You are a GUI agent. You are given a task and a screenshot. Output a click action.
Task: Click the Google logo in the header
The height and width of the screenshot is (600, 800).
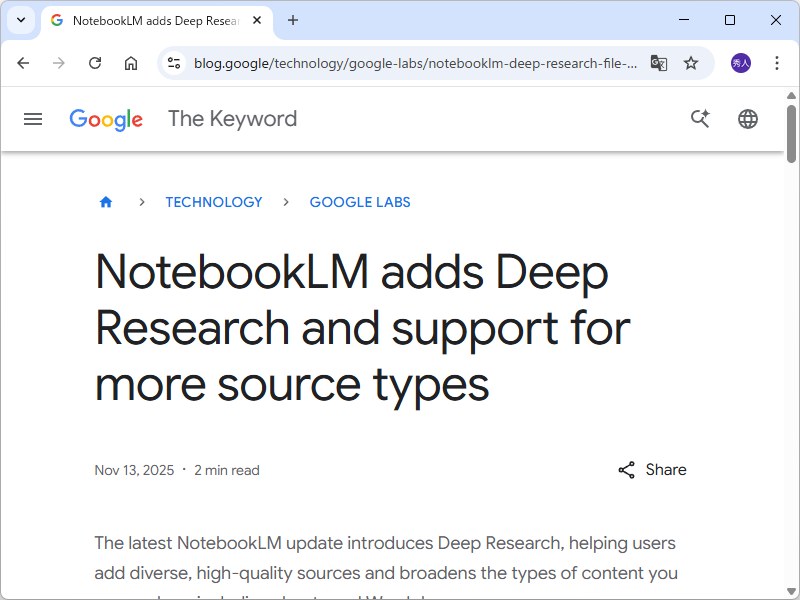click(106, 119)
